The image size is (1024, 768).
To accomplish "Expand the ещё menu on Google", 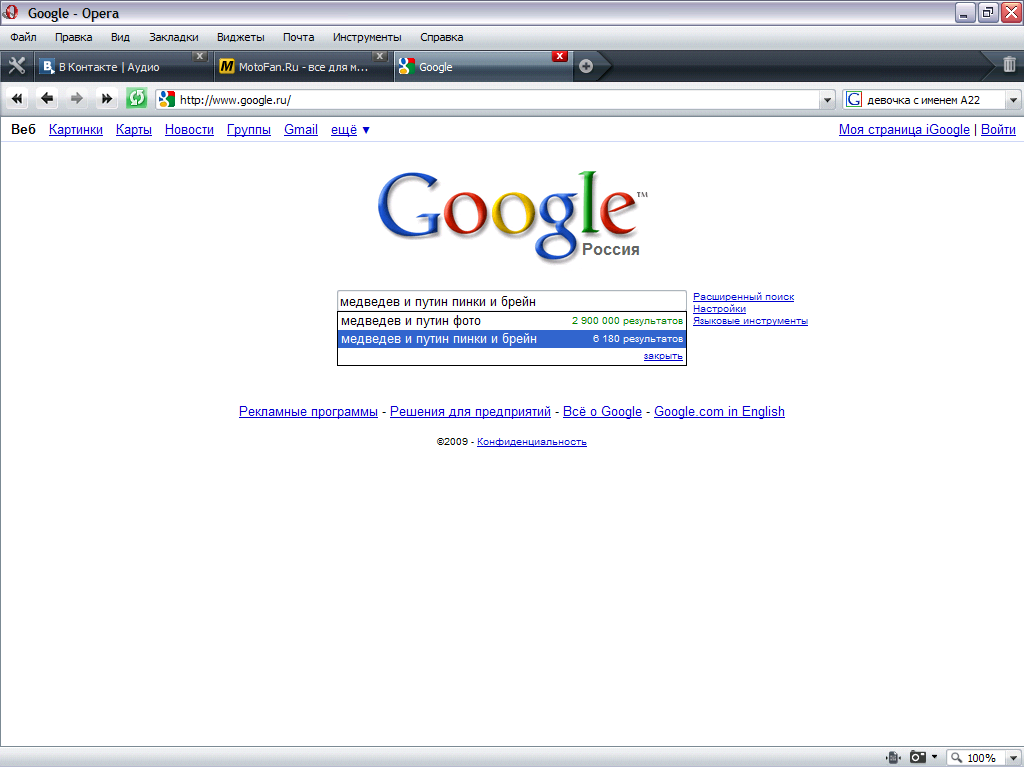I will pos(350,129).
